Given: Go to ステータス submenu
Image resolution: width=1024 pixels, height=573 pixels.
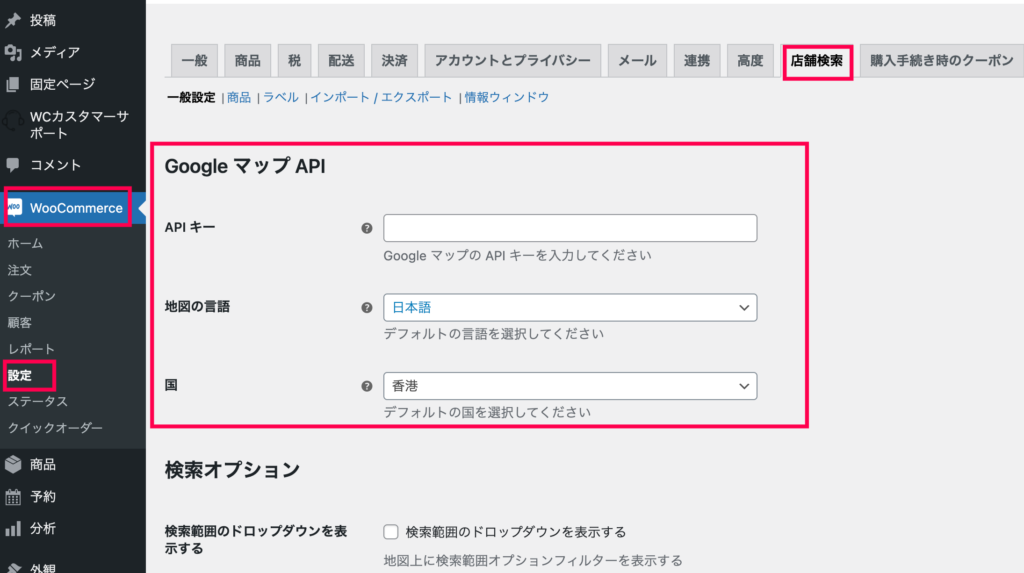Looking at the screenshot, I should (37, 402).
